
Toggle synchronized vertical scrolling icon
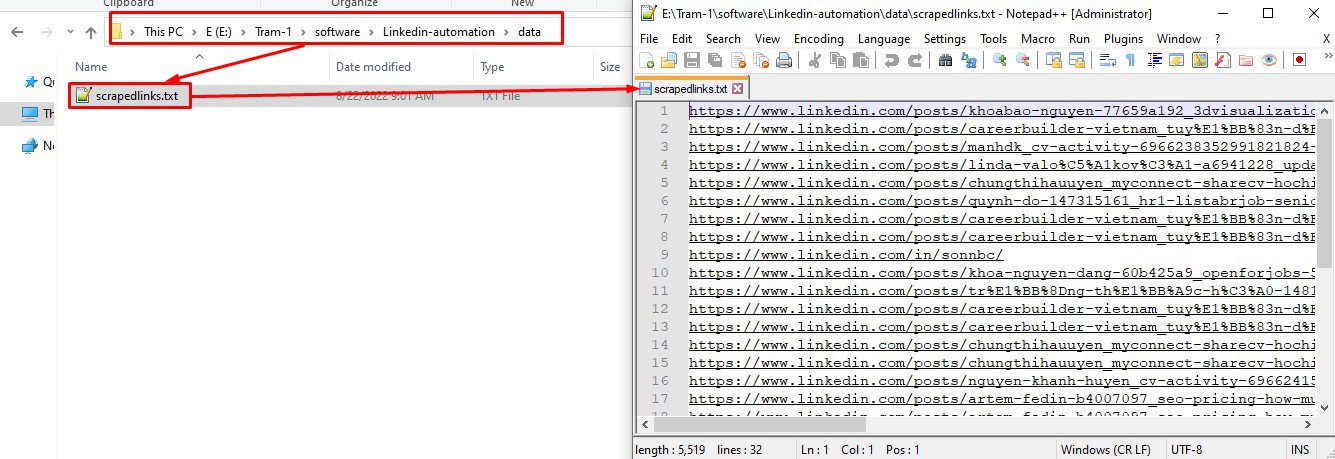click(x=1054, y=60)
